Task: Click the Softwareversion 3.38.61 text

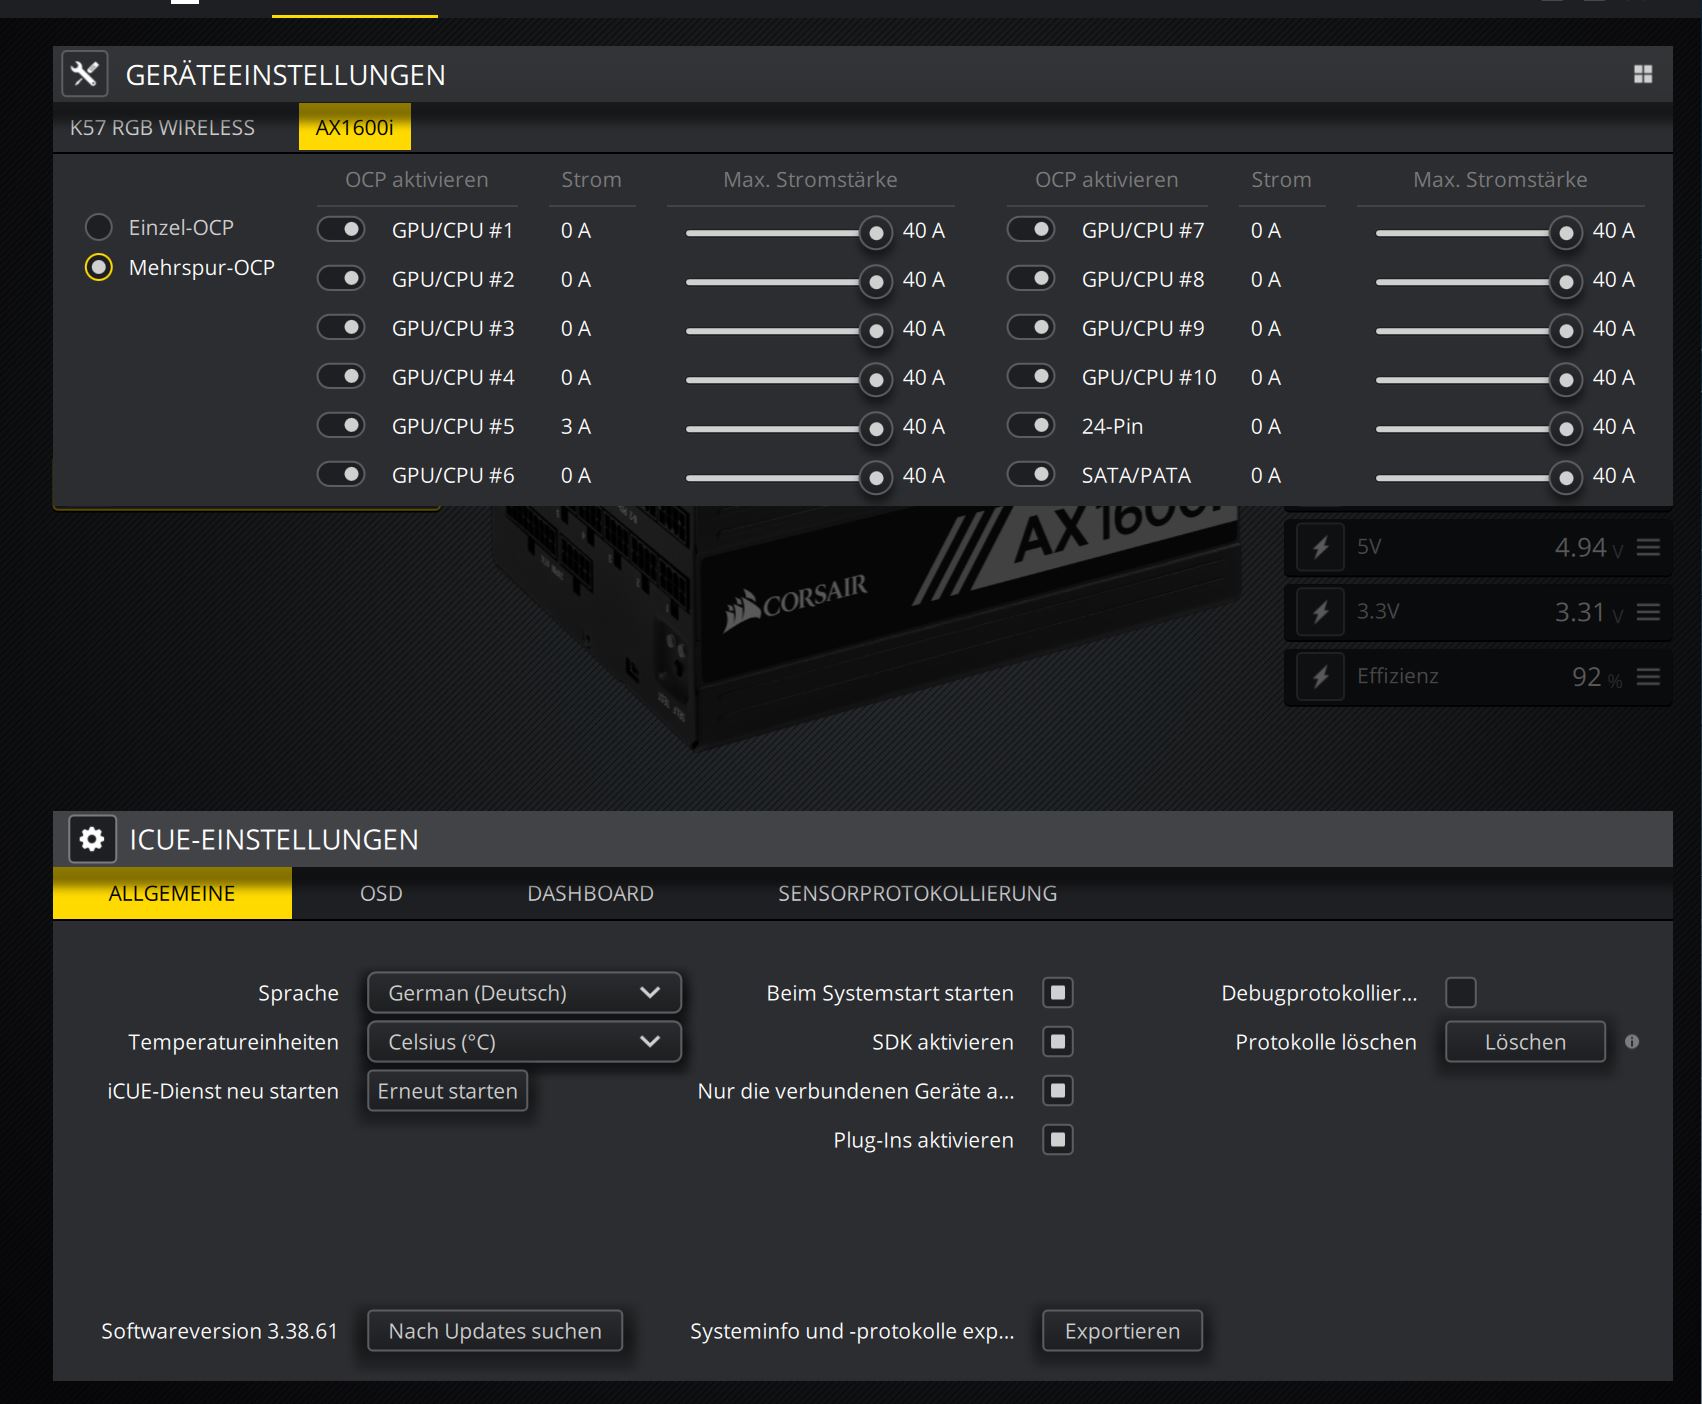Action: coord(219,1331)
